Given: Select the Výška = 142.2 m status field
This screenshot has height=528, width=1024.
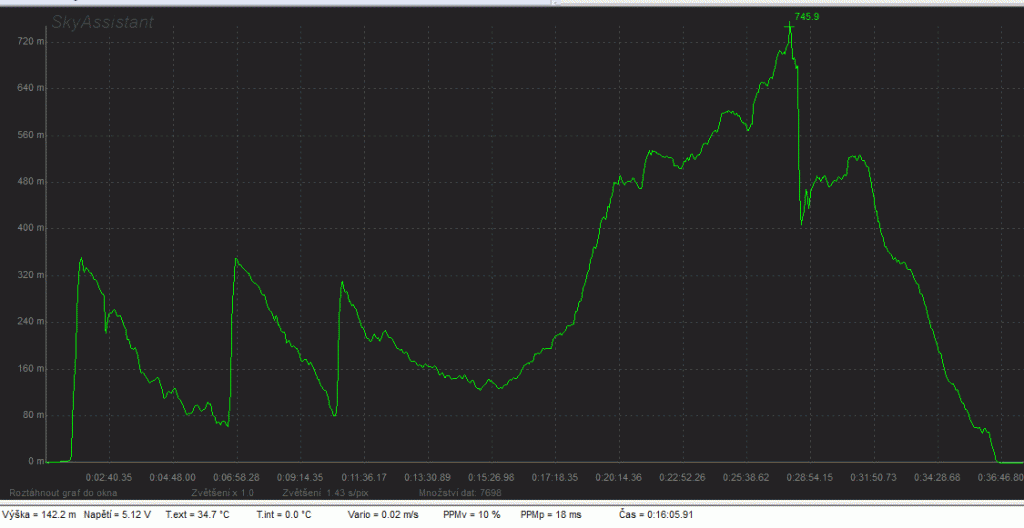Looking at the screenshot, I should click(x=47, y=514).
